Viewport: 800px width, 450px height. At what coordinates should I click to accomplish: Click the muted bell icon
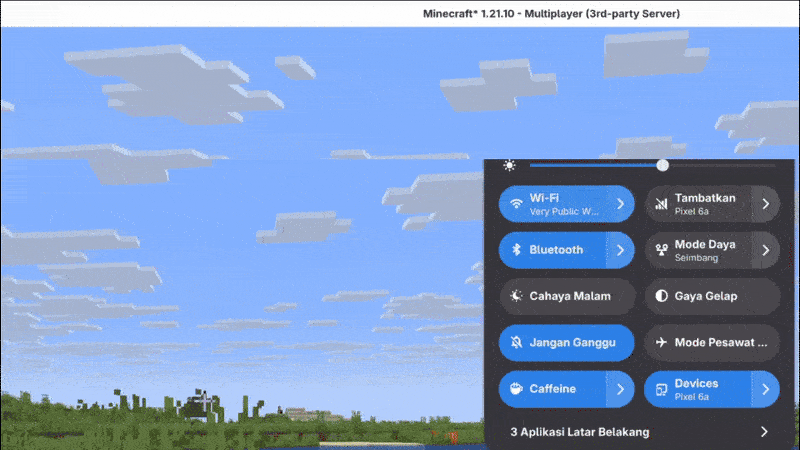(516, 342)
